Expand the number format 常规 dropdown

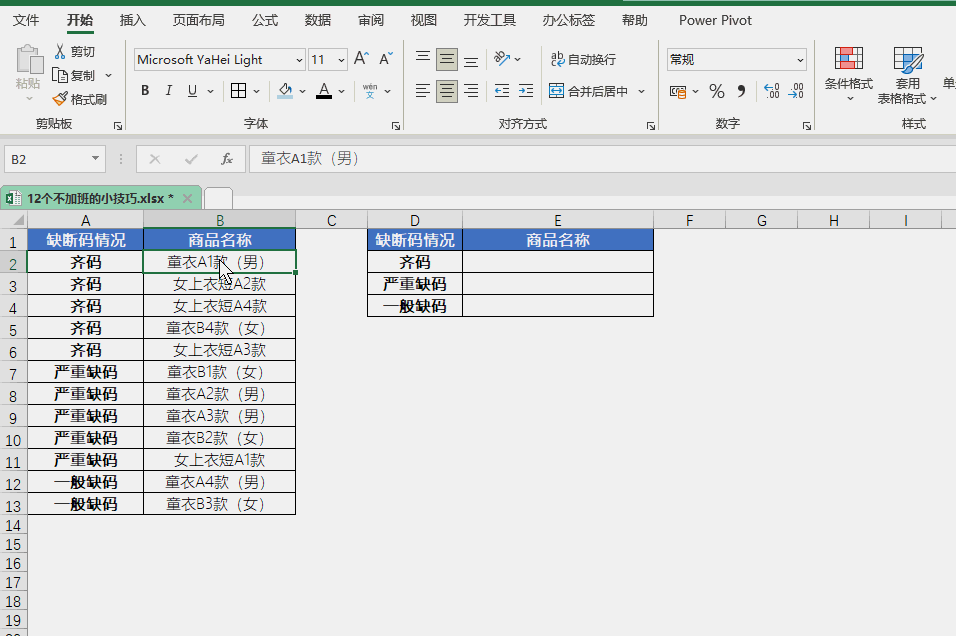coord(800,60)
